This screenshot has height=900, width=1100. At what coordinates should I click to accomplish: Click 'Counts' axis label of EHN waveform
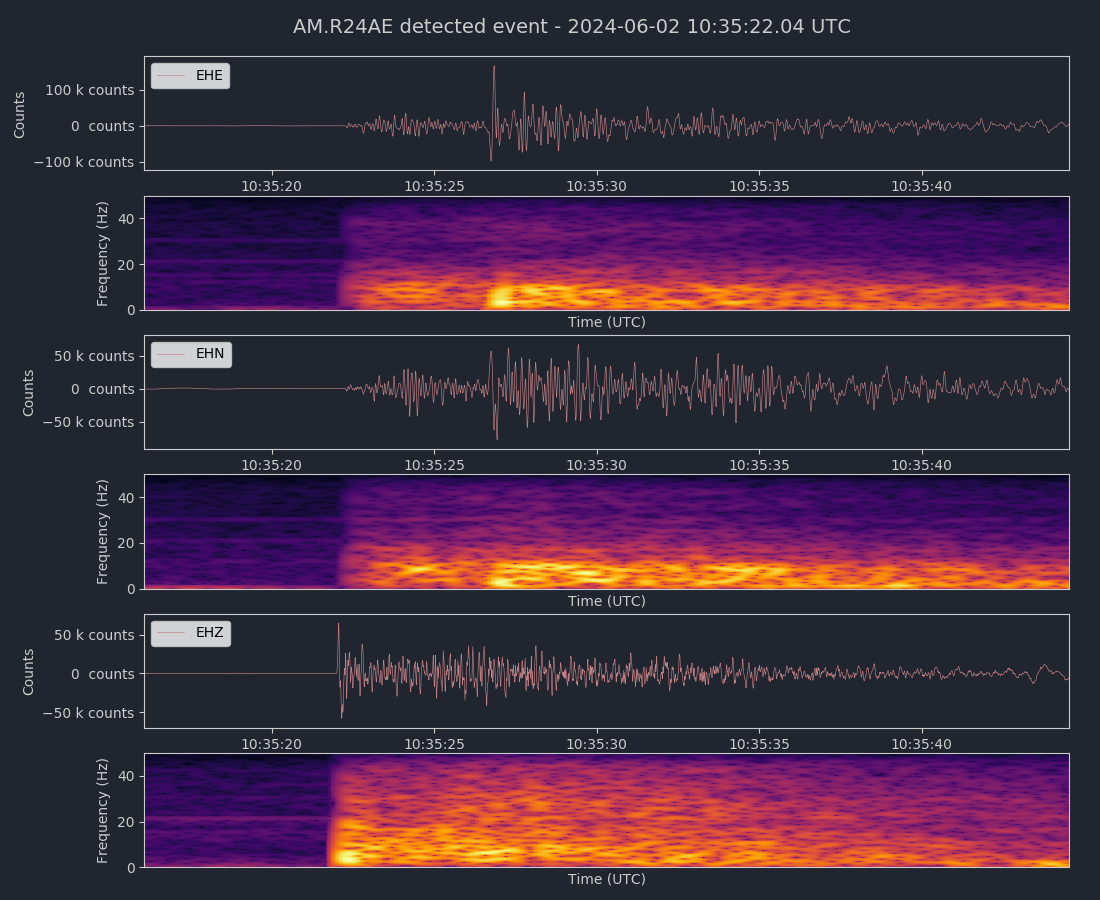tap(28, 394)
